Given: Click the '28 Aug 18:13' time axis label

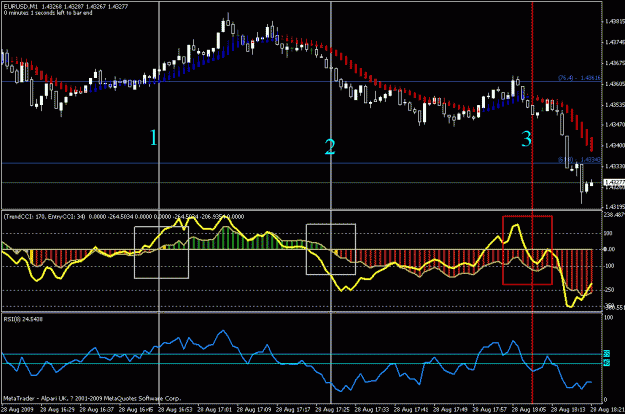Looking at the screenshot, I should coord(569,410).
